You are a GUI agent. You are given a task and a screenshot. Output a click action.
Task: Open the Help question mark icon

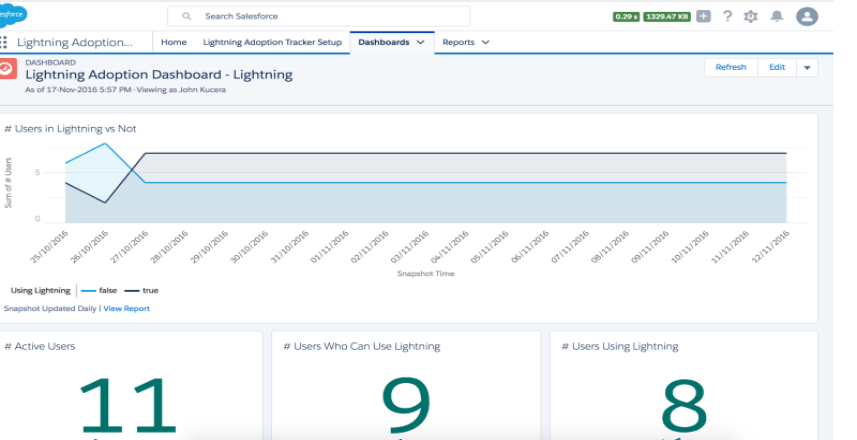[x=727, y=16]
